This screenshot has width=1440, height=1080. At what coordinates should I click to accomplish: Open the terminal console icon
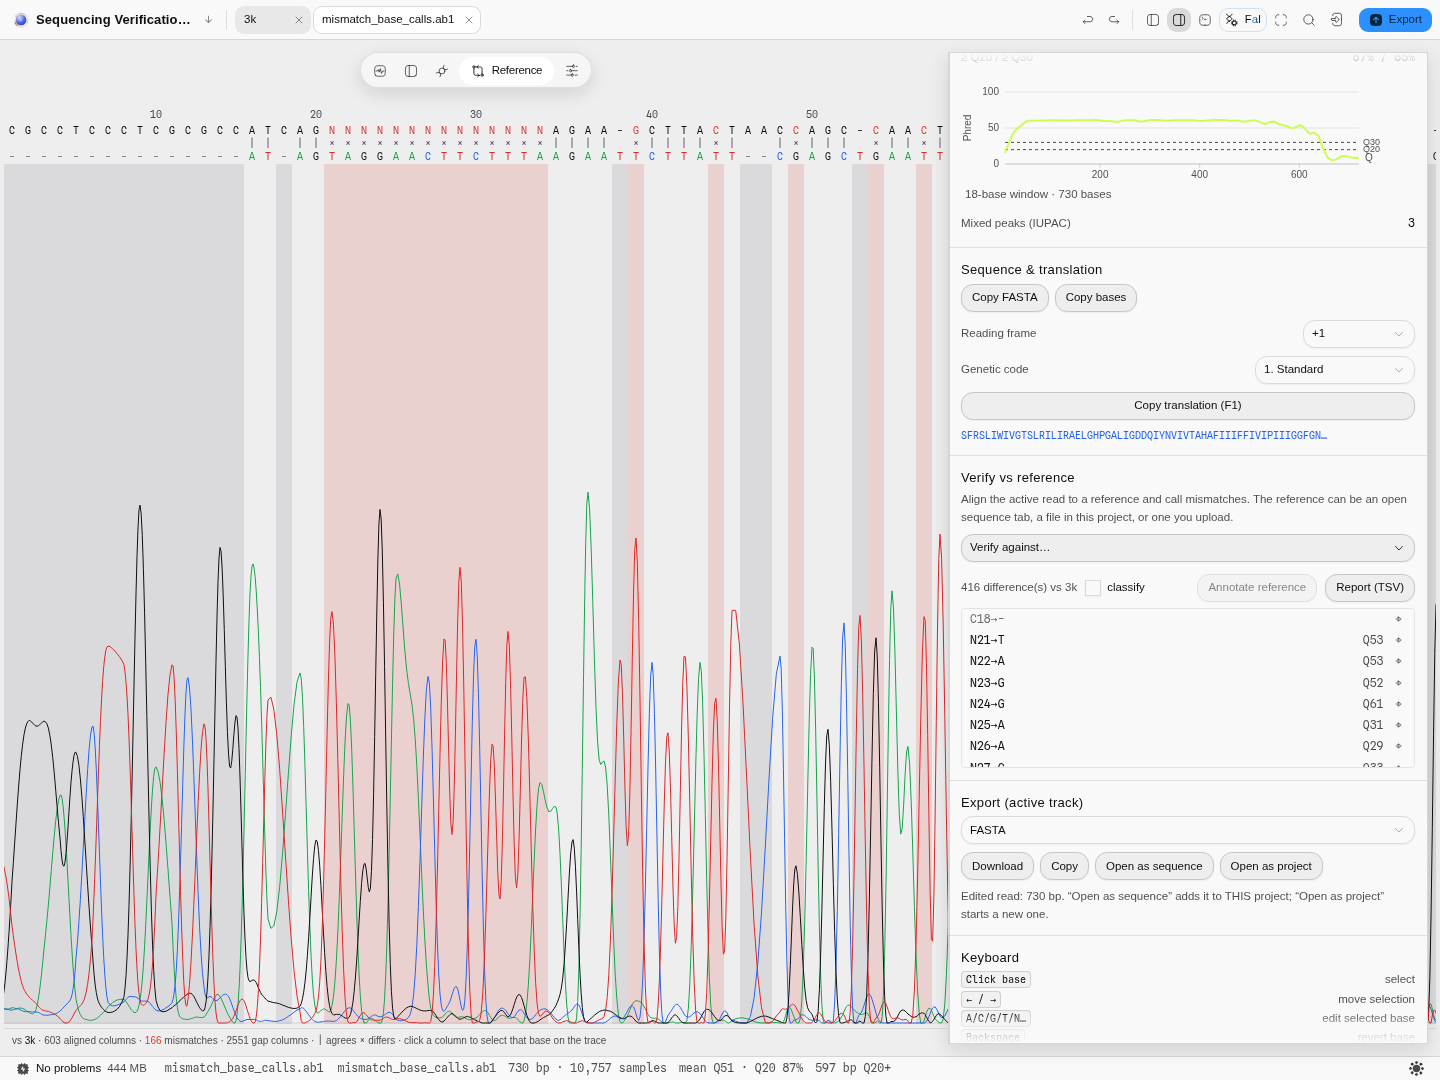click(x=1205, y=20)
